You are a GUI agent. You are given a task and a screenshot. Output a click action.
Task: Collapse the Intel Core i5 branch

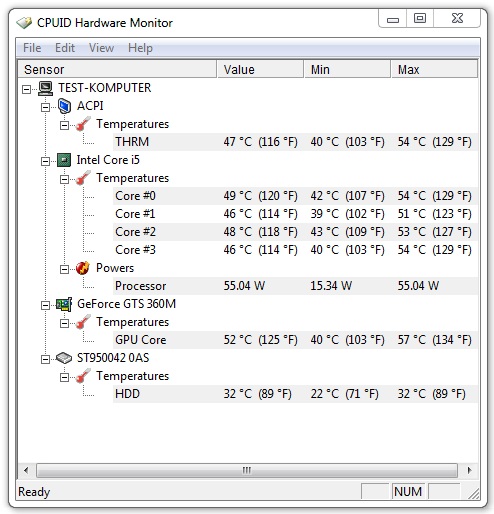[x=45, y=161]
